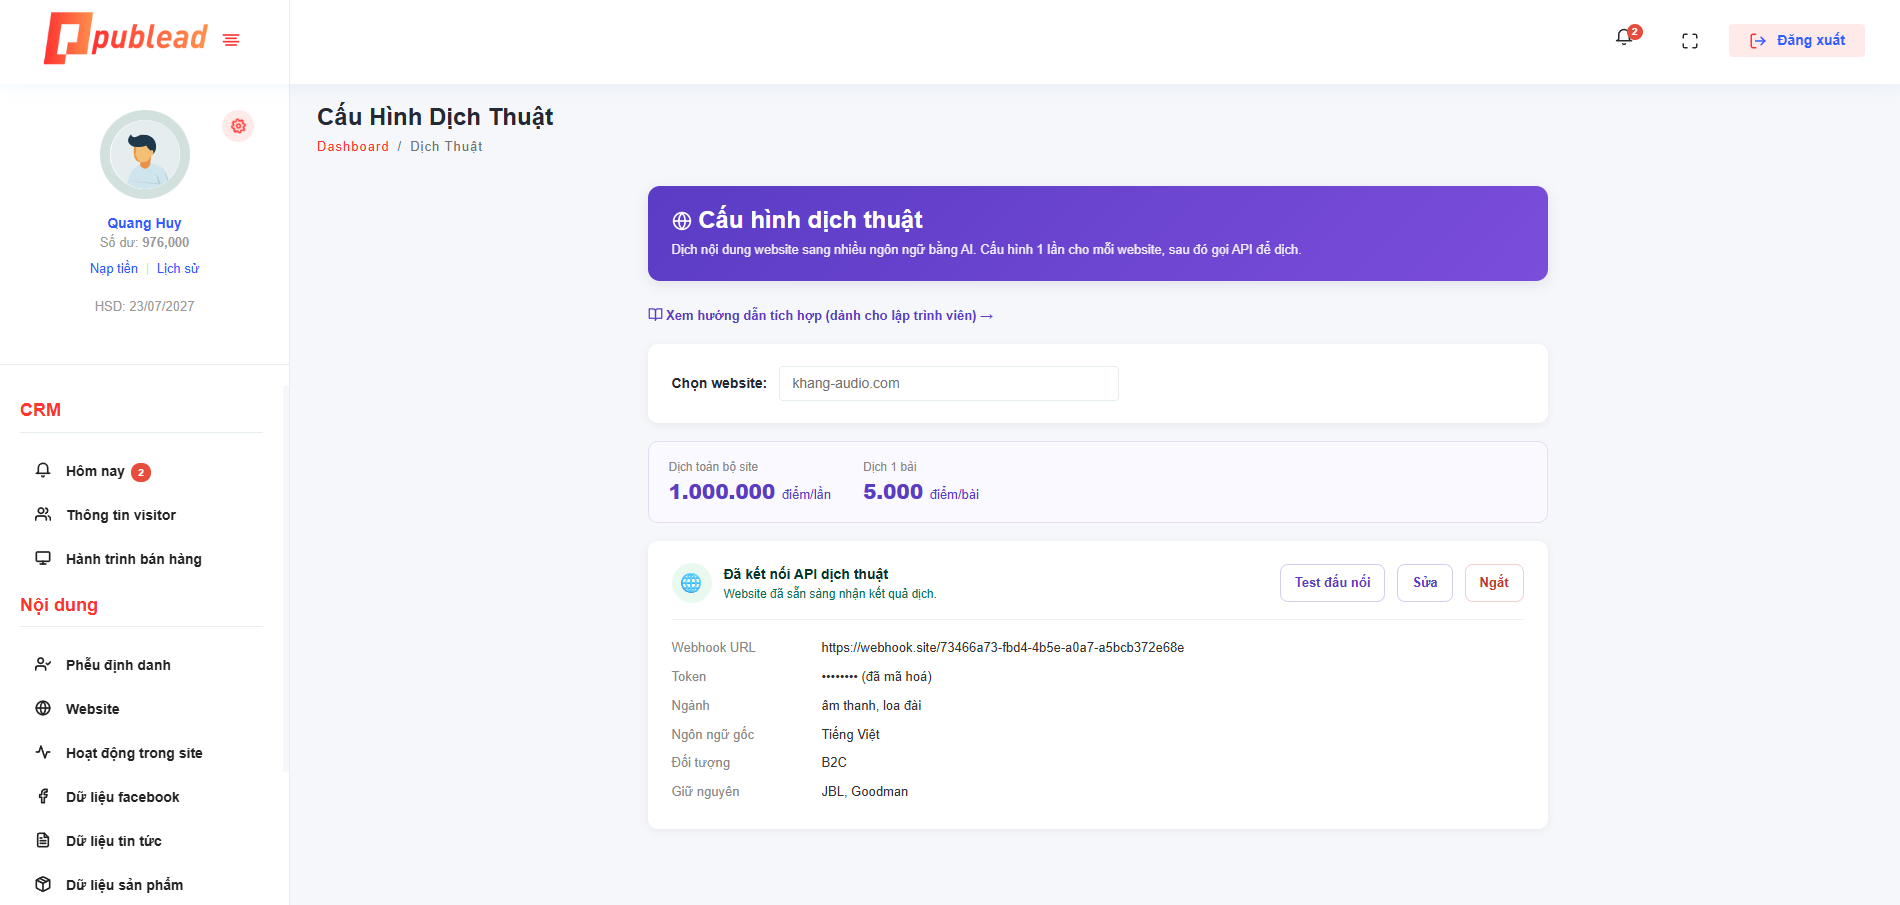Click the Đăng xuất logout button

pos(1796,40)
